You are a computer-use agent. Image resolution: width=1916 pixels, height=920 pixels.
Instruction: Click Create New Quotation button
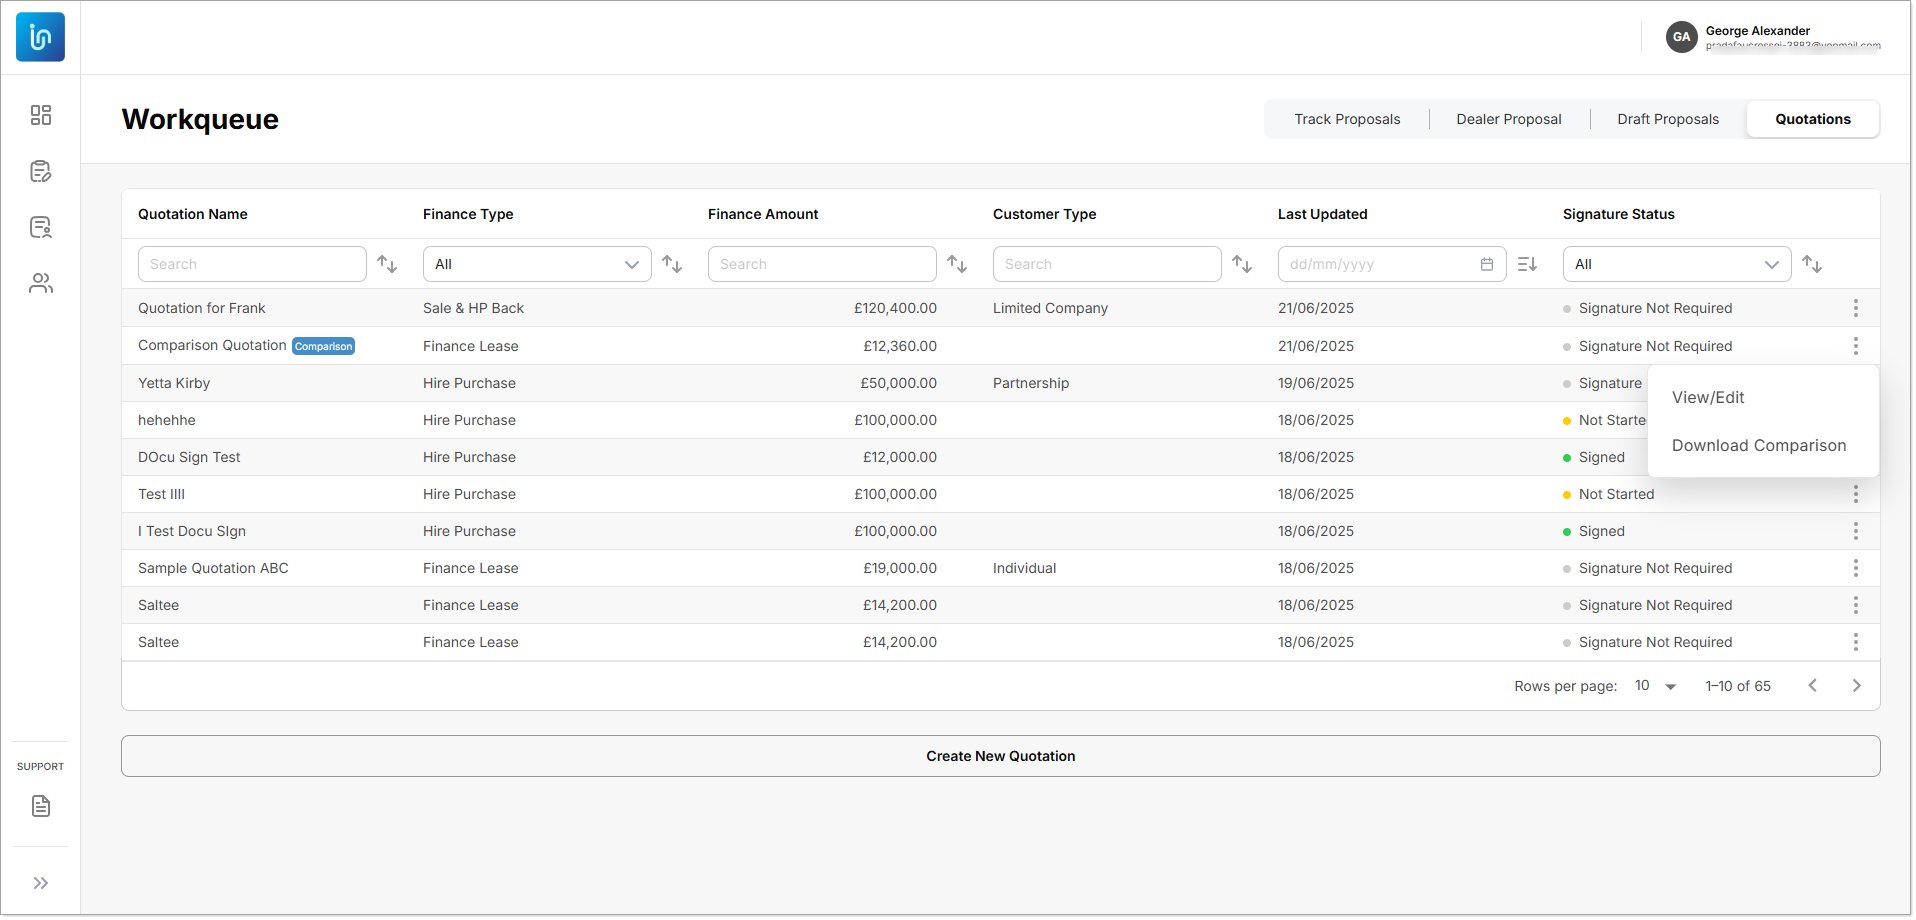coord(1000,756)
